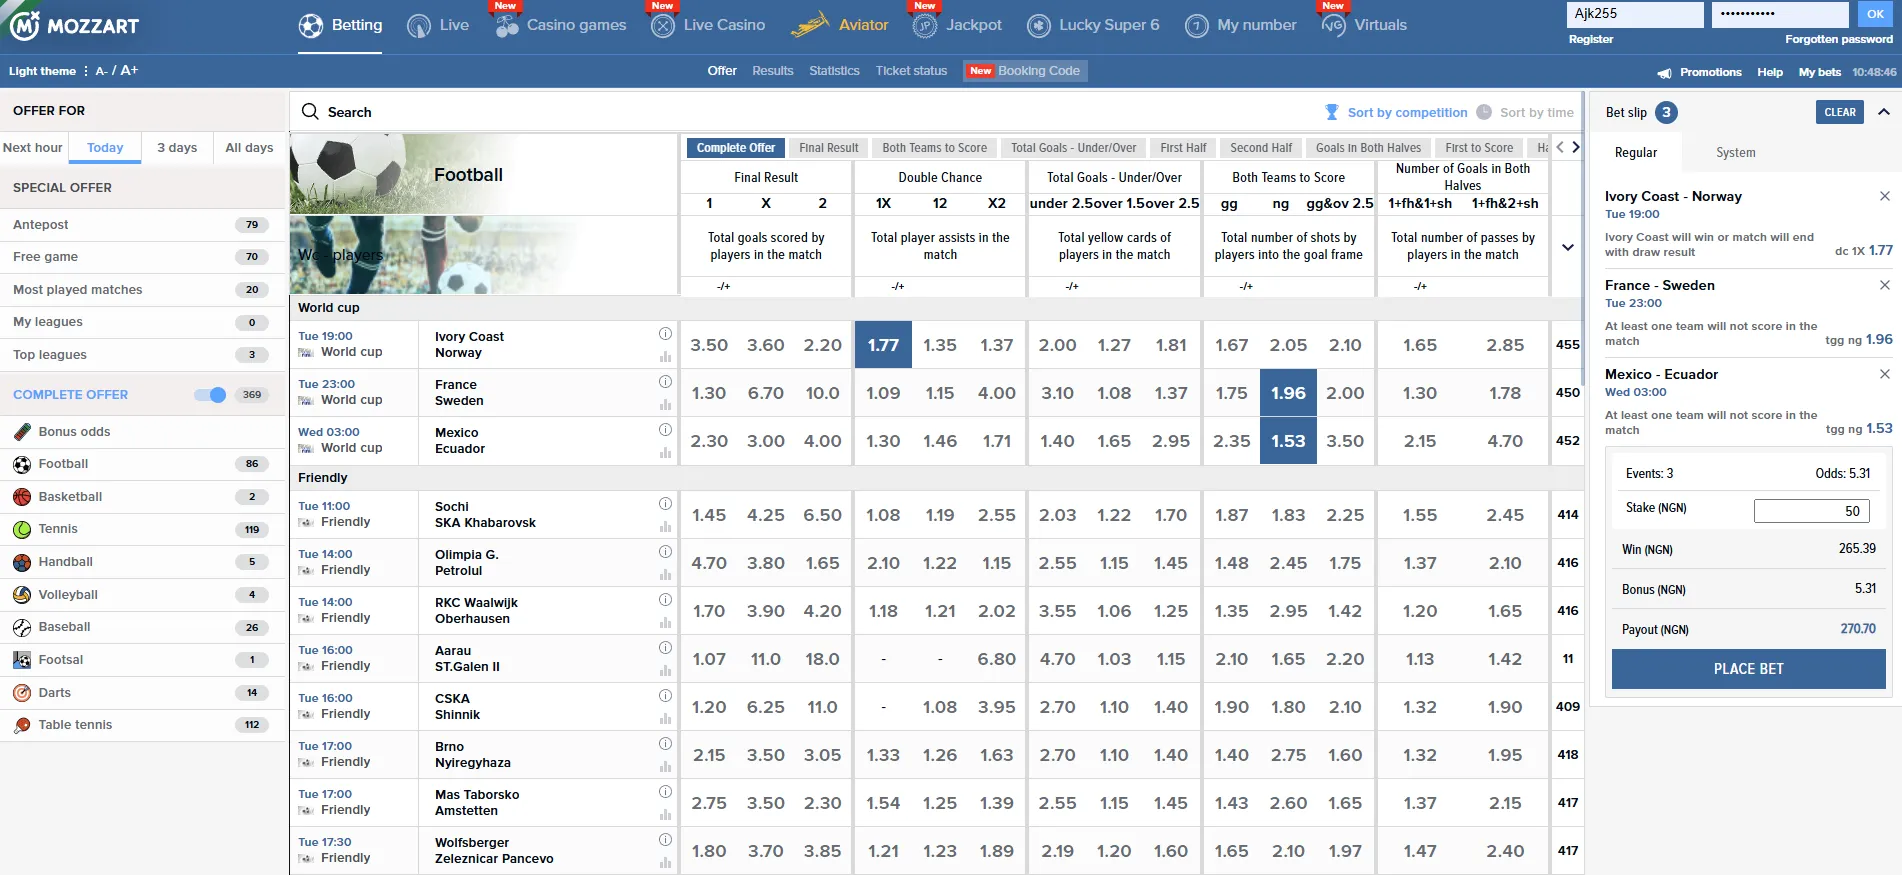Toggle the Complete Offer switch

pos(210,395)
